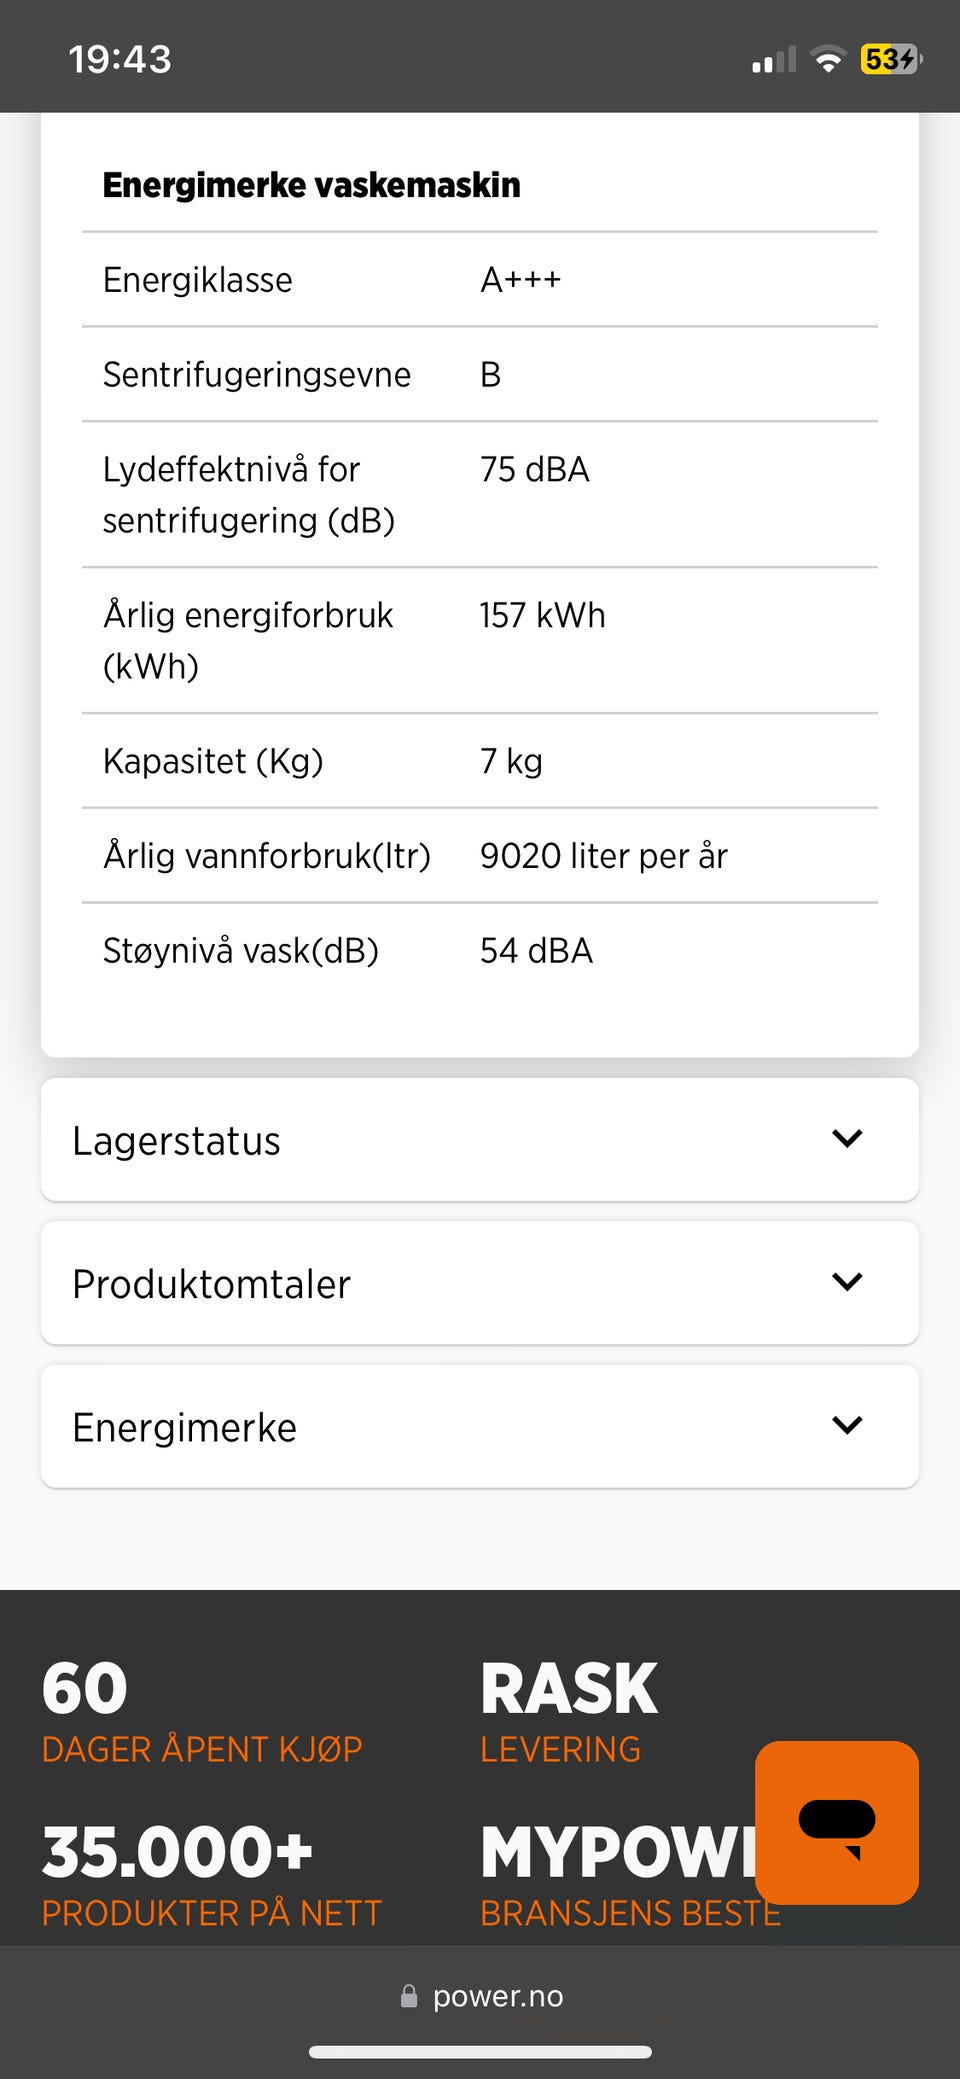The height and width of the screenshot is (2079, 960).
Task: Tap the Wi-Fi status icon
Action: click(827, 60)
